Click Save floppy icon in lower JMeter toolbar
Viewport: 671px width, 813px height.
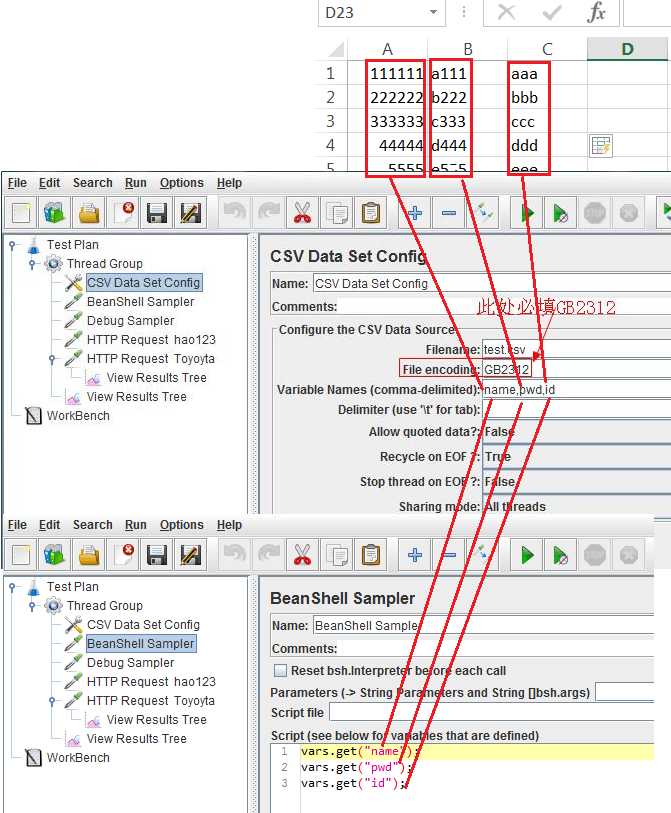[x=157, y=555]
